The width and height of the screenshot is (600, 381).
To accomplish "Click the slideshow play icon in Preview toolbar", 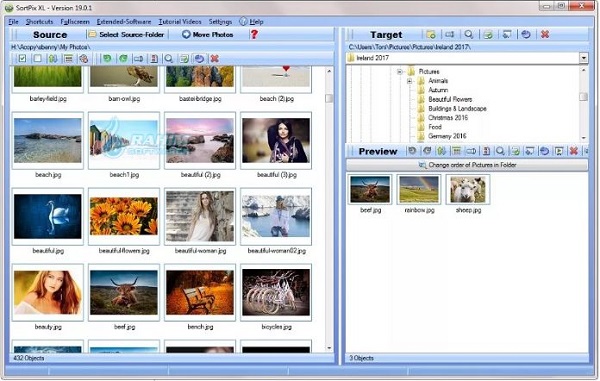I will tap(559, 151).
